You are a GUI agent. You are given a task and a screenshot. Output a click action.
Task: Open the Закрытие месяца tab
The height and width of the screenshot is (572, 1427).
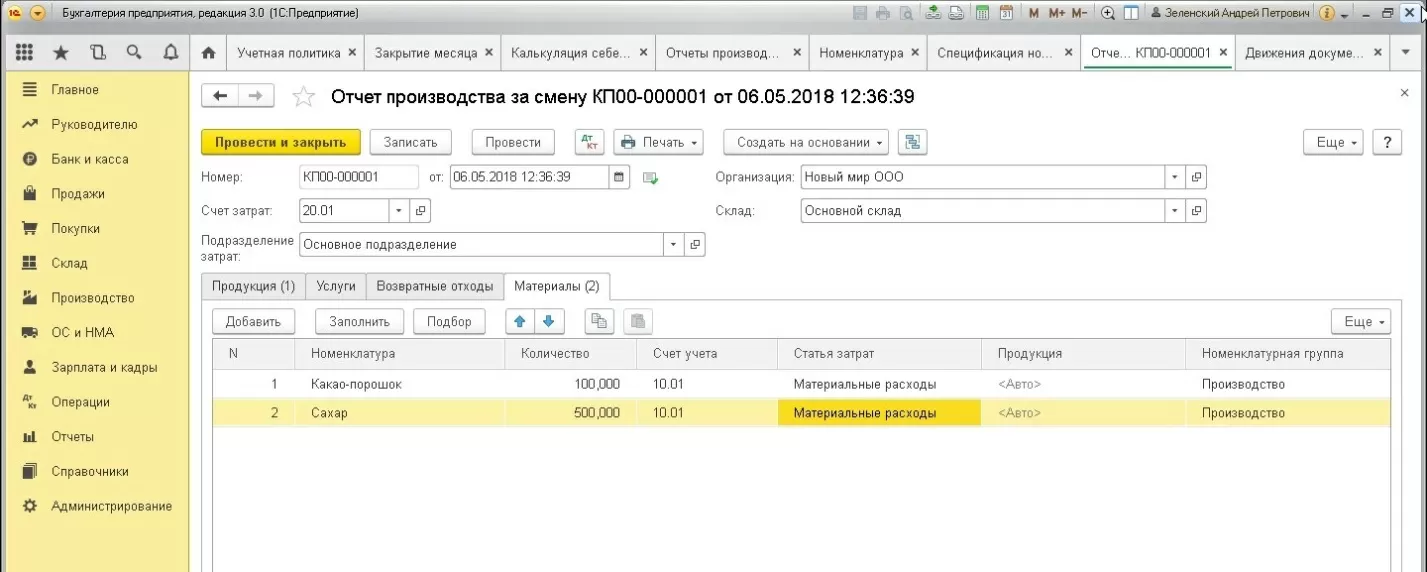pos(425,53)
